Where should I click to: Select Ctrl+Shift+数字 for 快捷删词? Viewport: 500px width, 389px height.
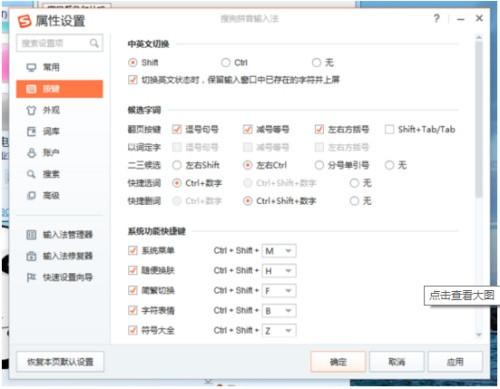pos(247,201)
